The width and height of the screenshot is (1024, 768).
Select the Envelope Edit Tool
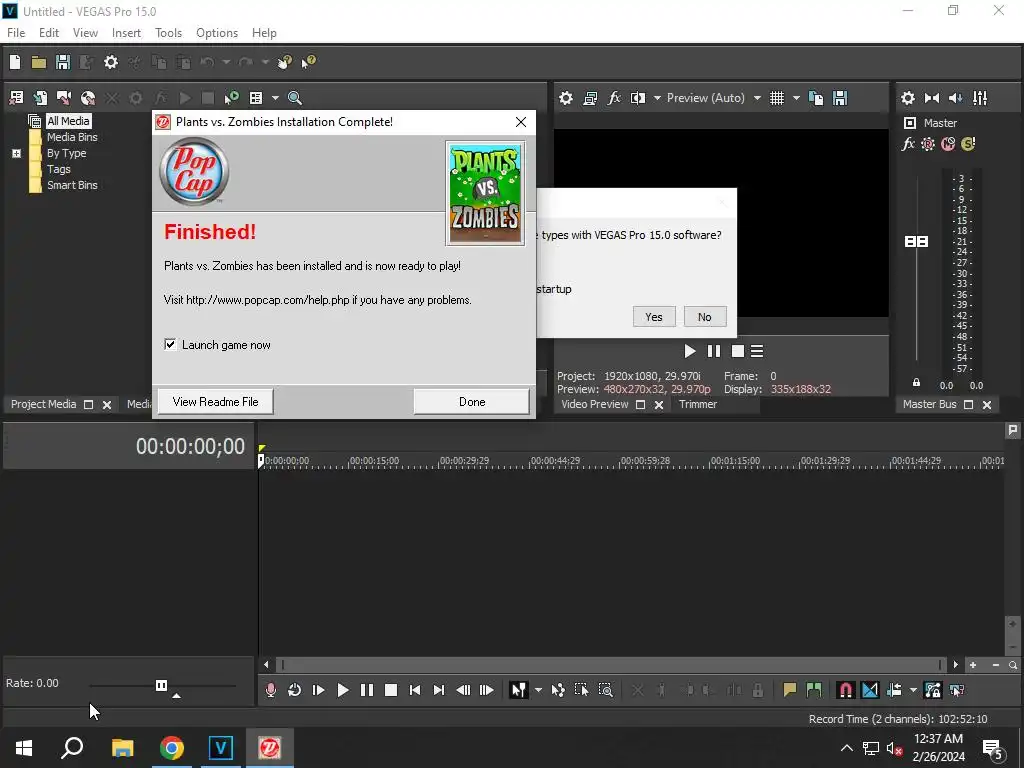[558, 690]
